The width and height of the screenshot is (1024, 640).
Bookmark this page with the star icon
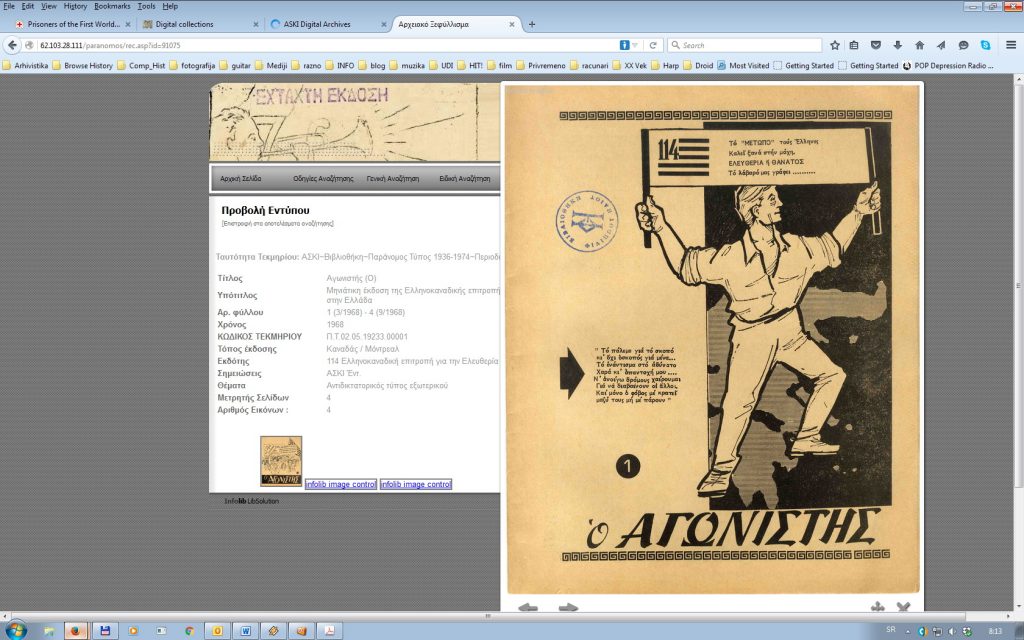[x=835, y=45]
